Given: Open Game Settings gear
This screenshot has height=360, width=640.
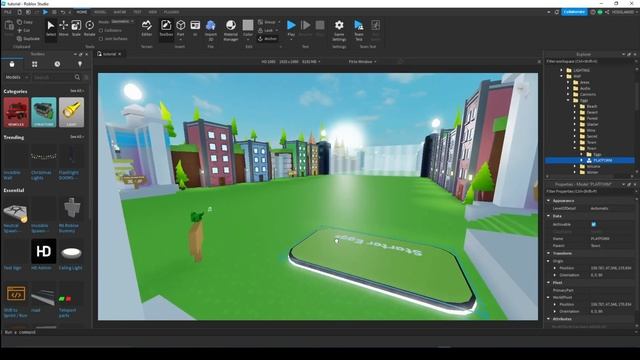Looking at the screenshot, I should tap(339, 30).
